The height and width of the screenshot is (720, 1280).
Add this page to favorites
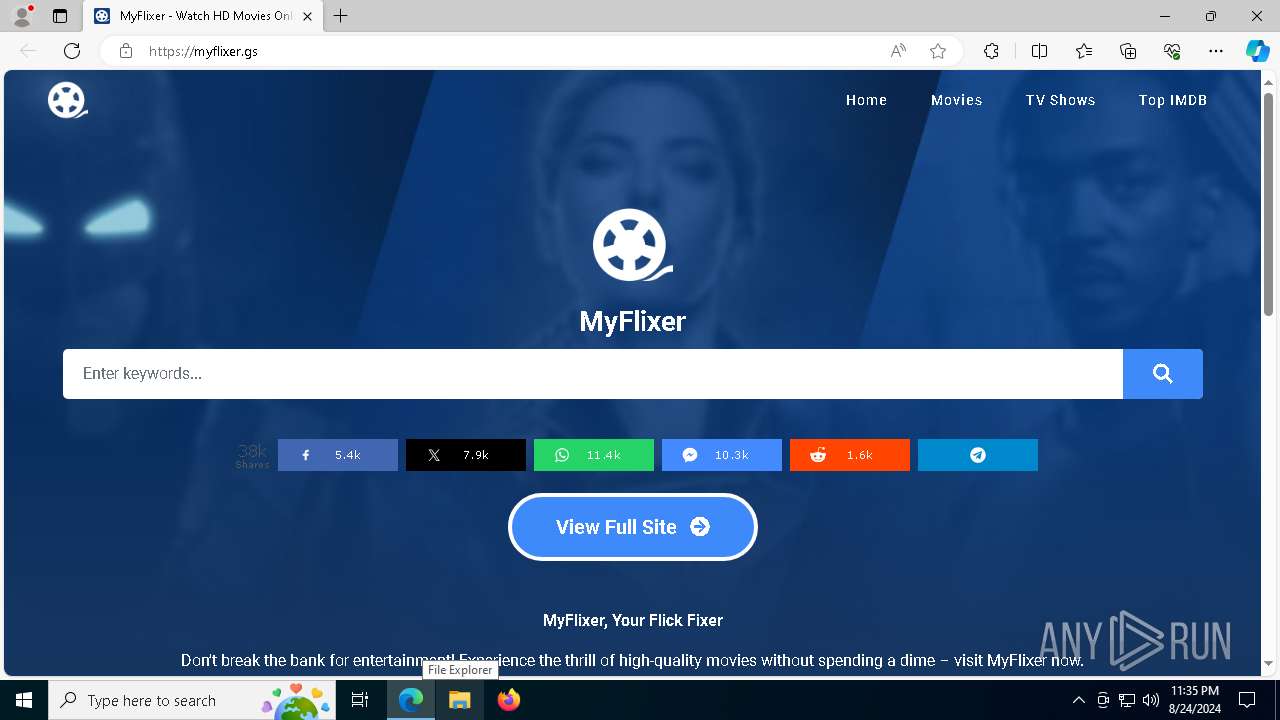[938, 51]
